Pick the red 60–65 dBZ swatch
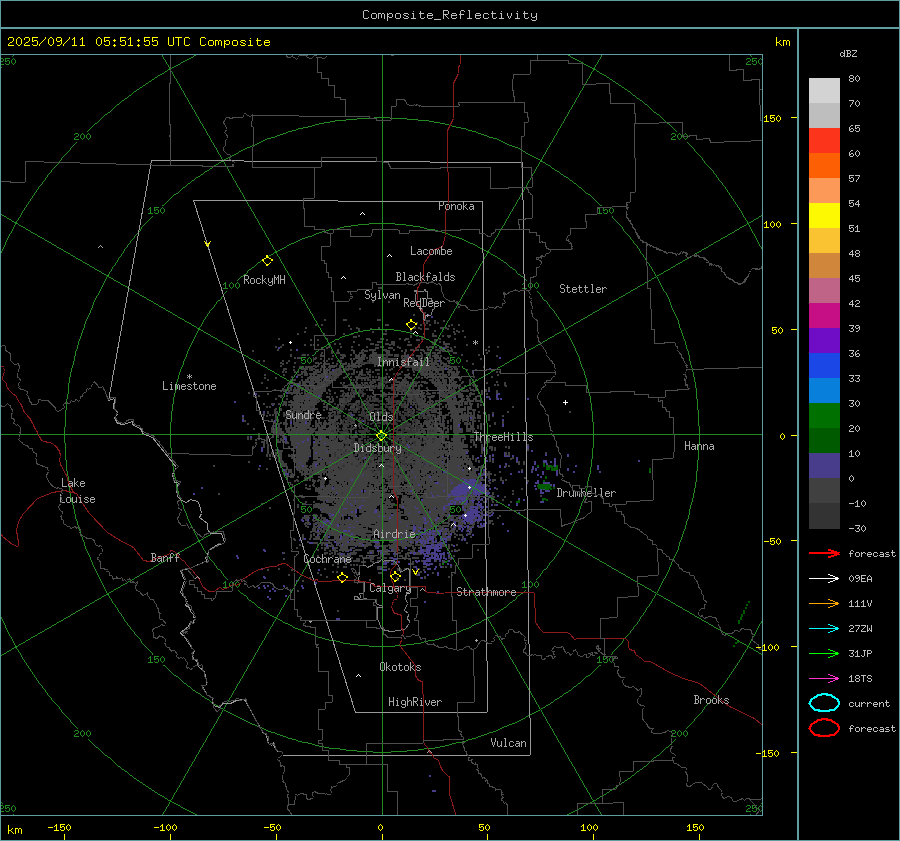 (x=824, y=141)
